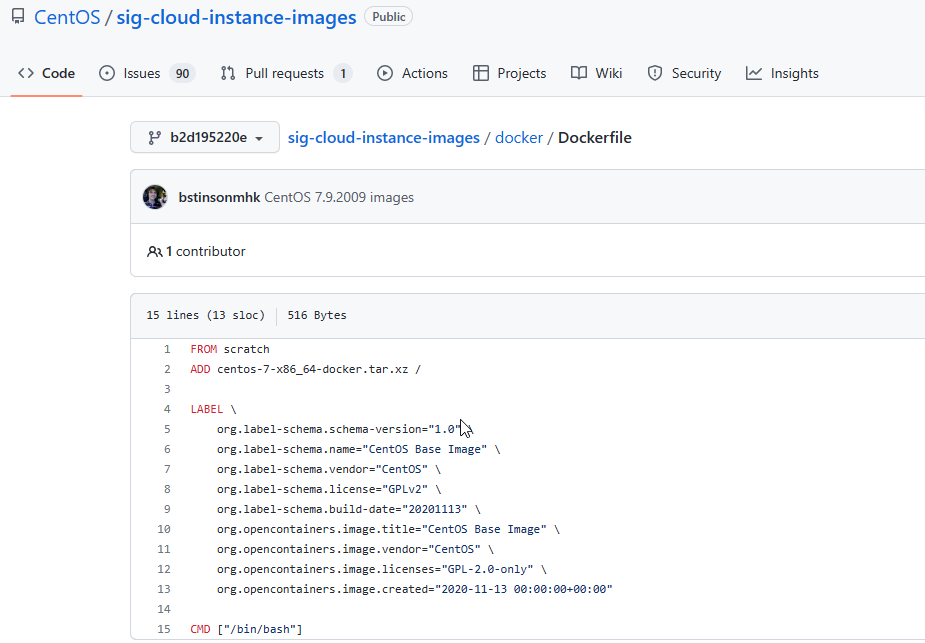Open the Insights tab
This screenshot has width=925, height=643.
(x=782, y=73)
